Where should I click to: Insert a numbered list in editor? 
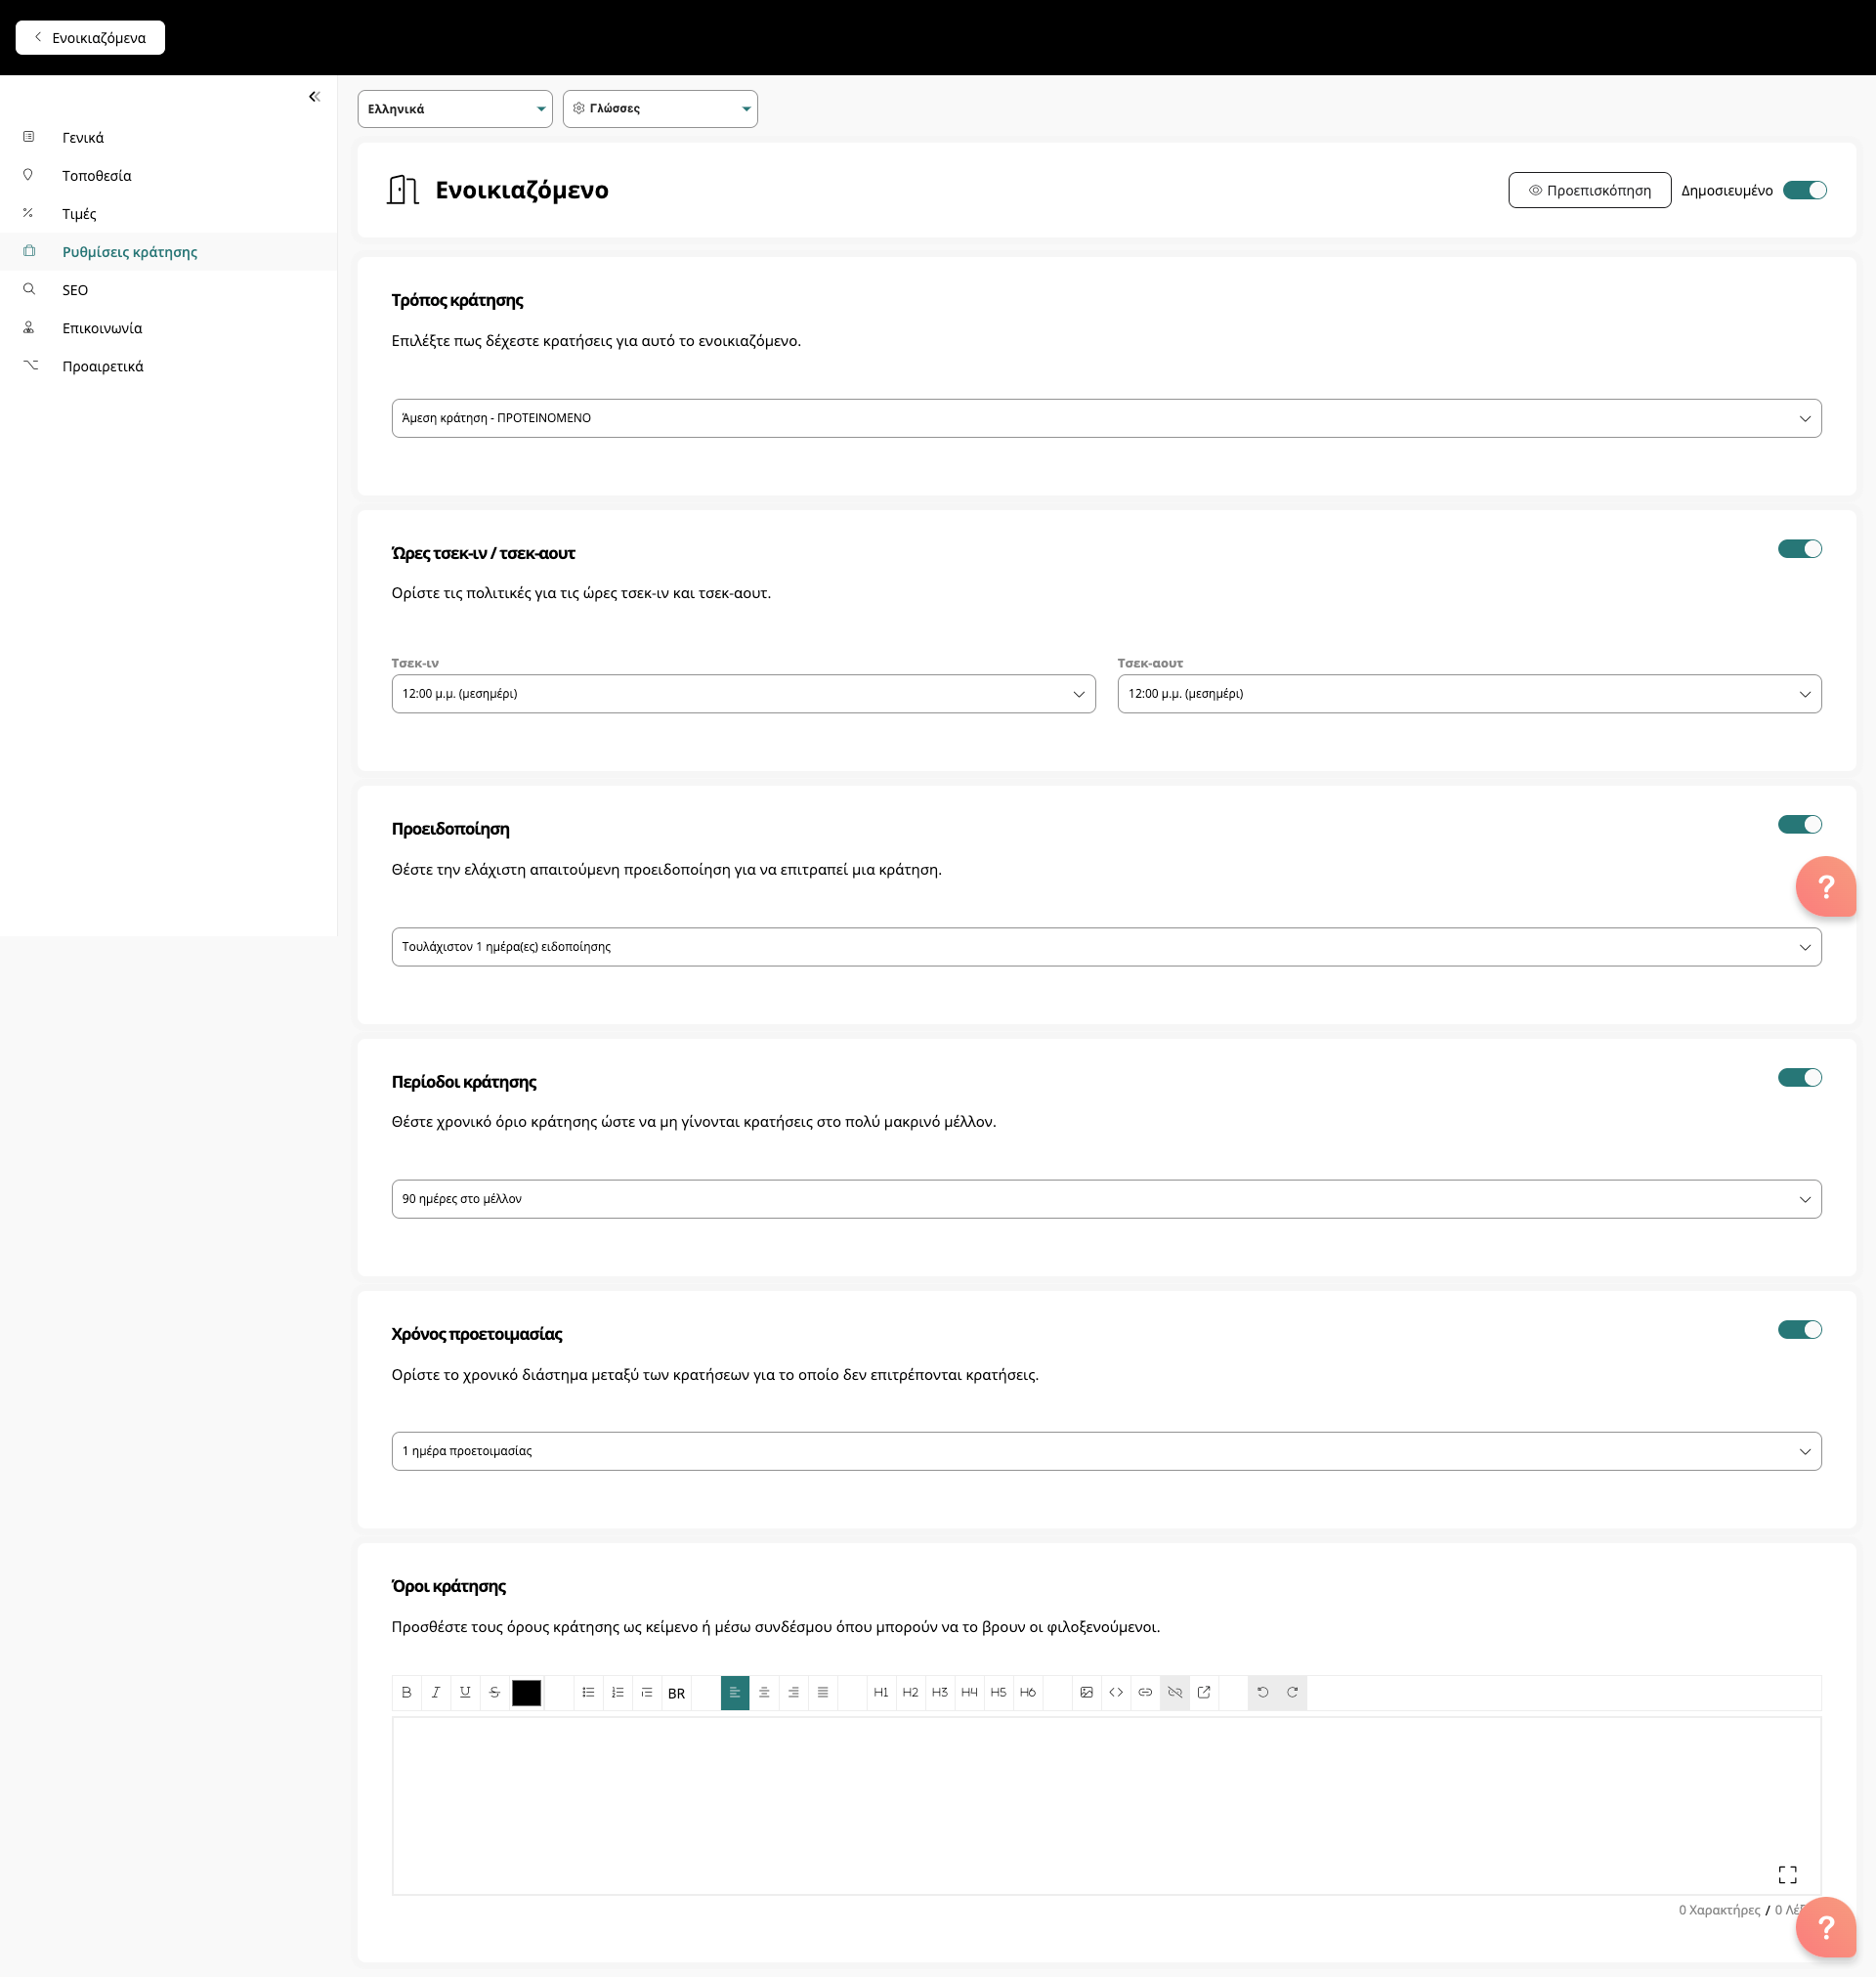(617, 1692)
